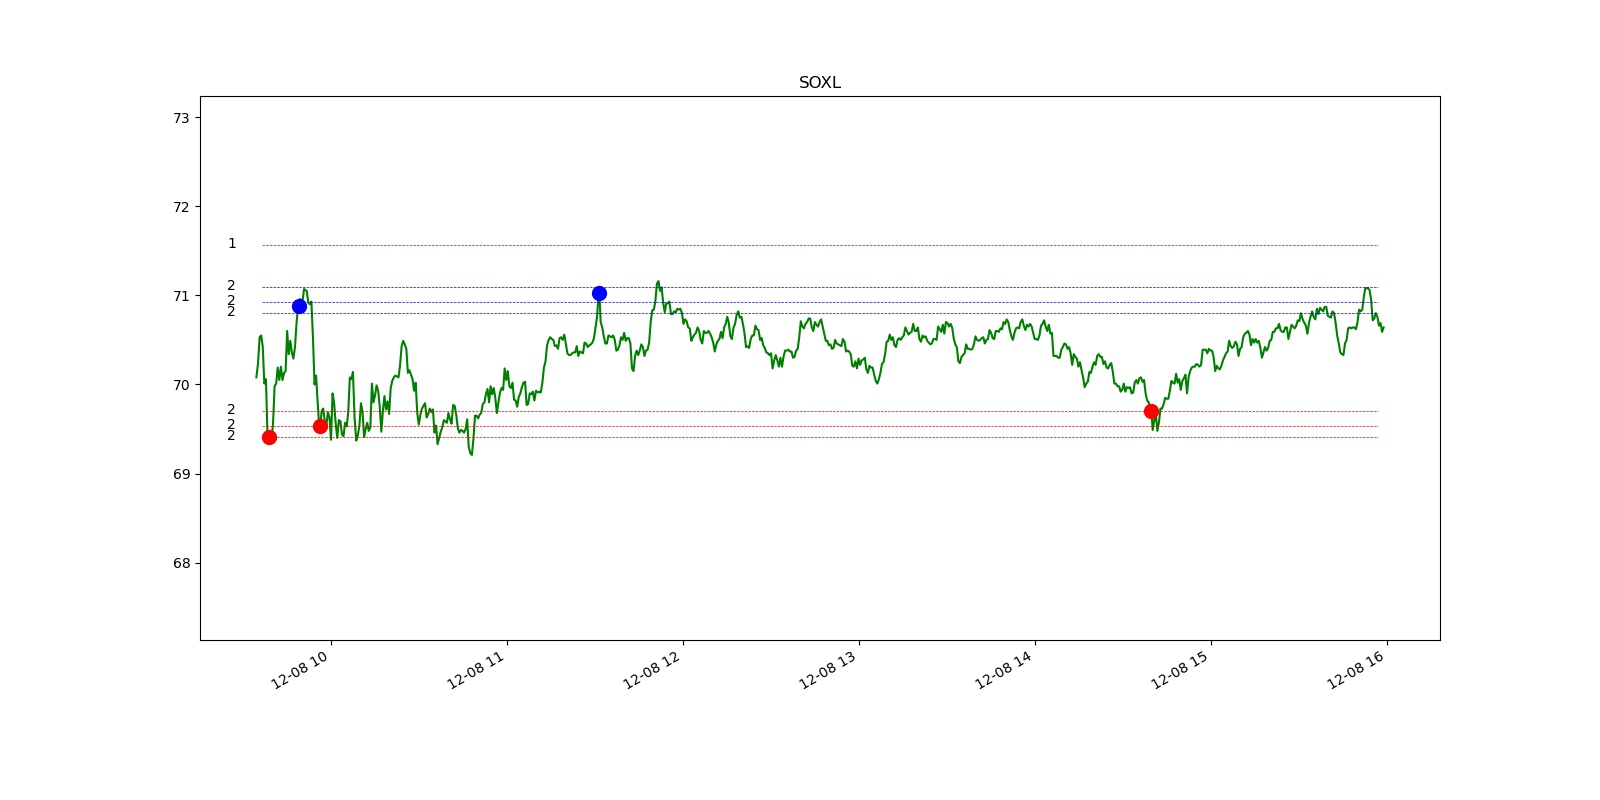Image resolution: width=1600 pixels, height=800 pixels.
Task: Click the x-axis label 12-08 12
Action: pos(652,670)
